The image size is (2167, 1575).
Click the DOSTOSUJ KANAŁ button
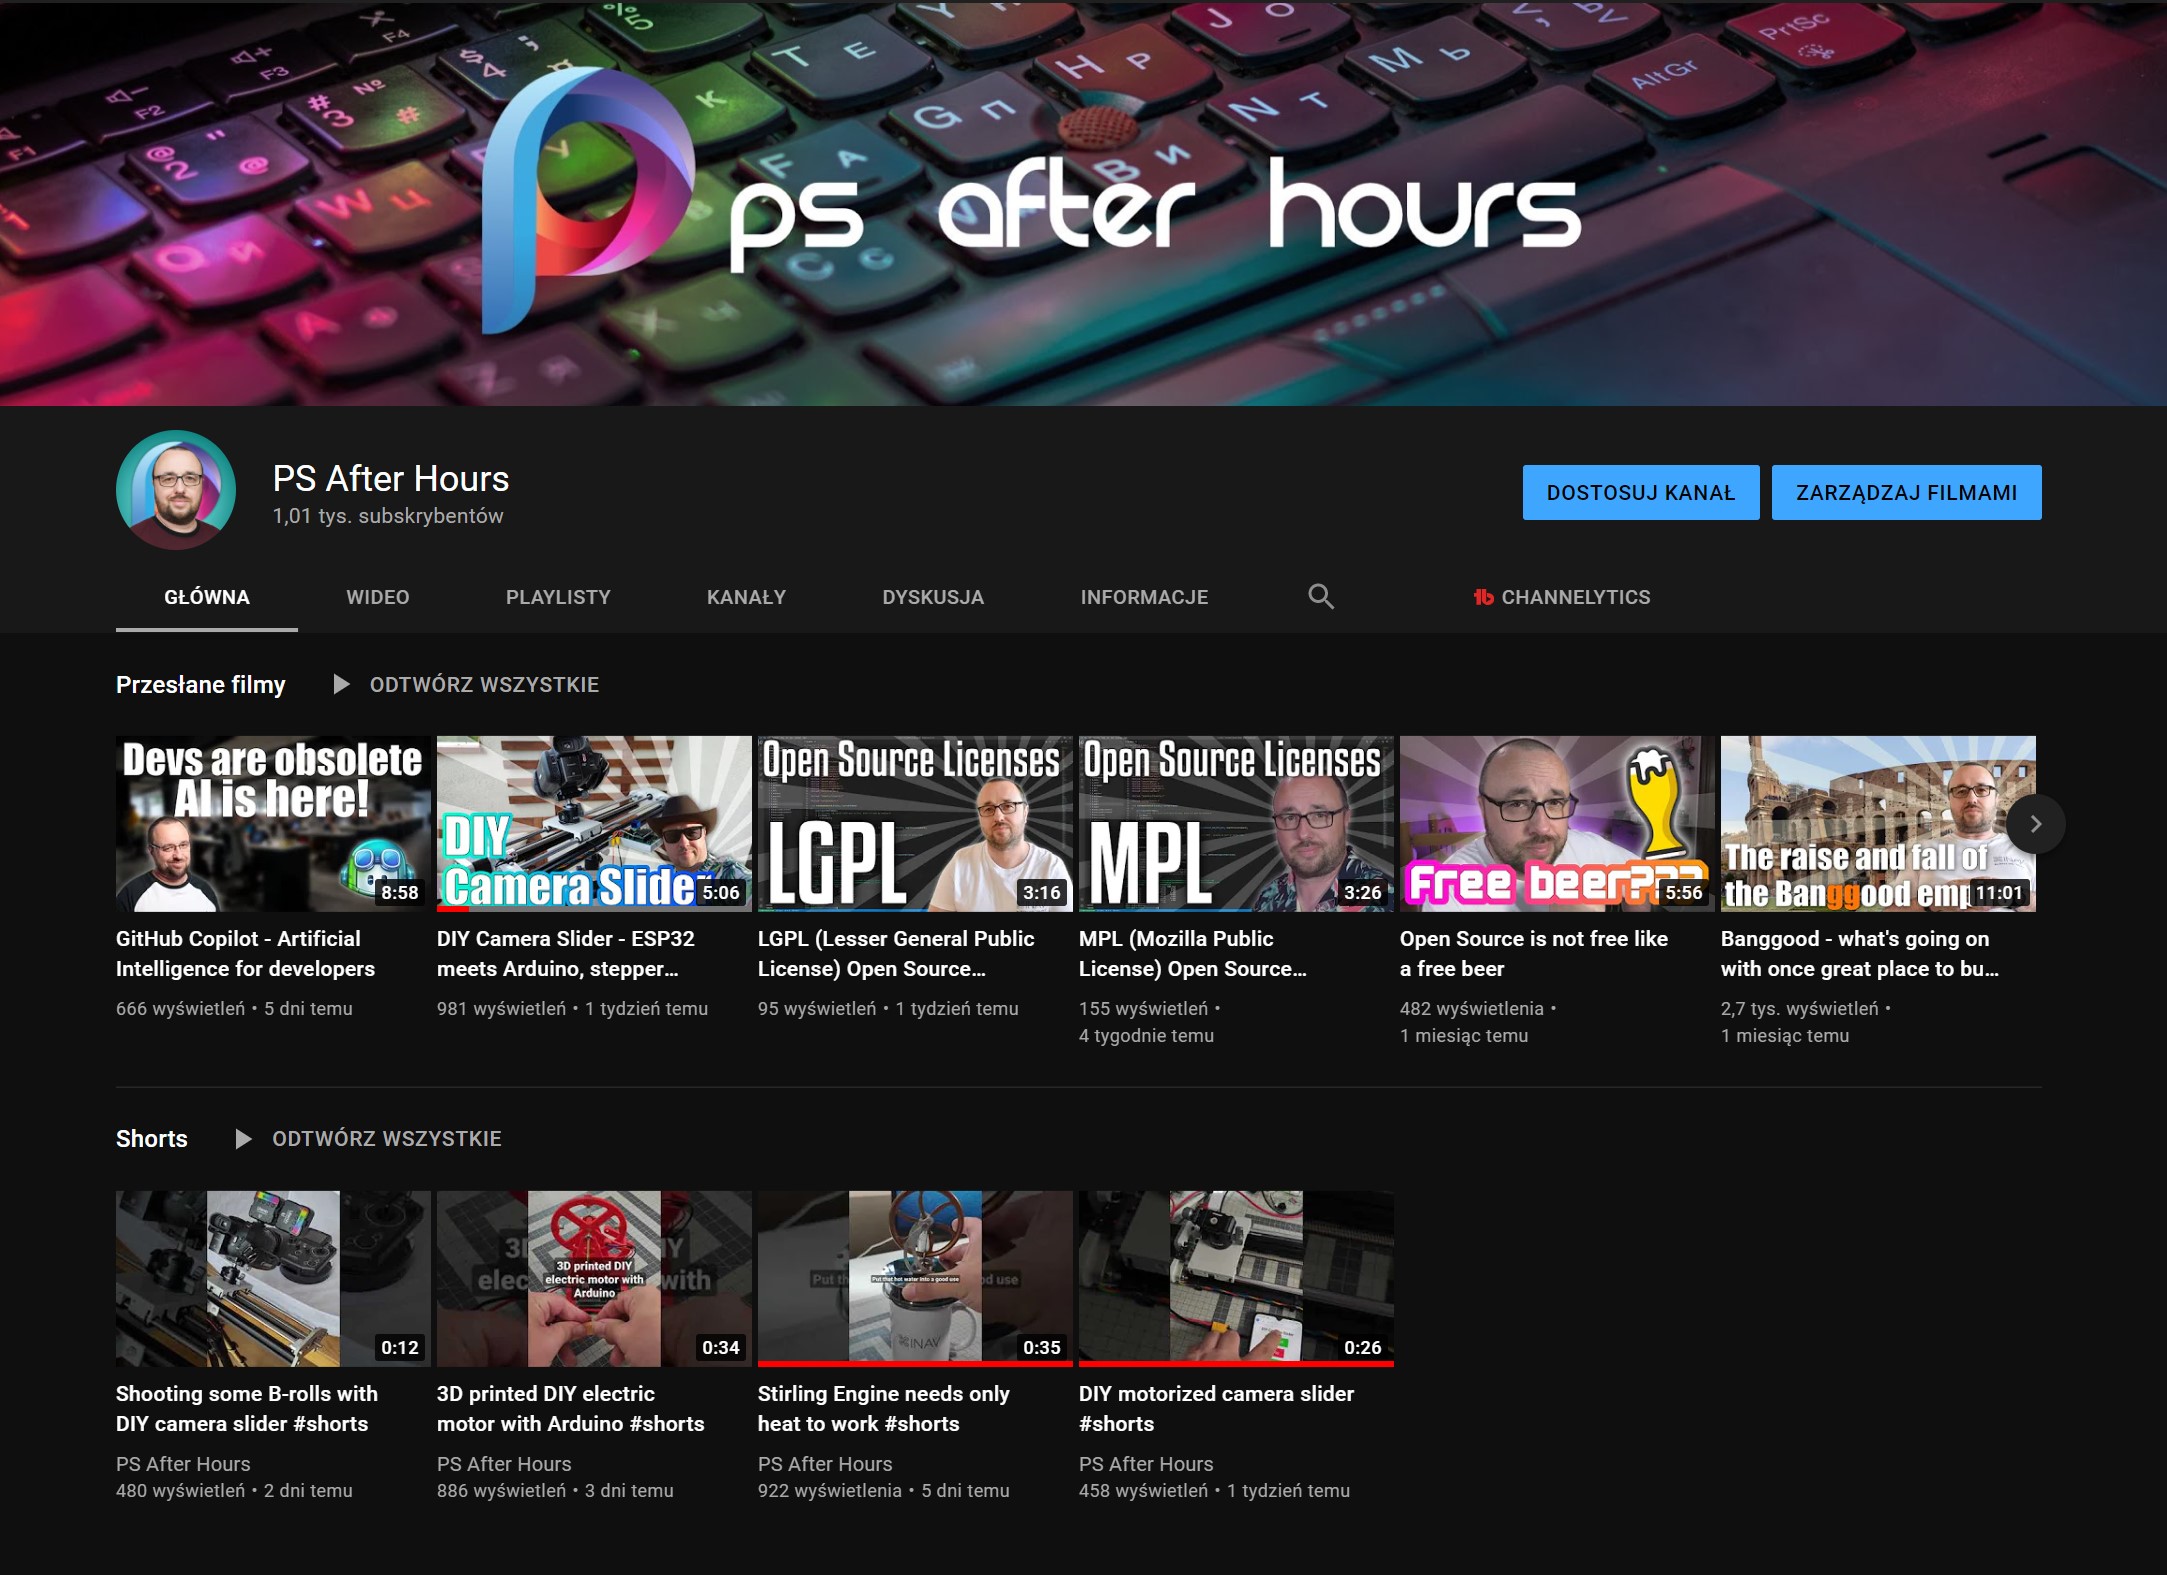[1641, 492]
